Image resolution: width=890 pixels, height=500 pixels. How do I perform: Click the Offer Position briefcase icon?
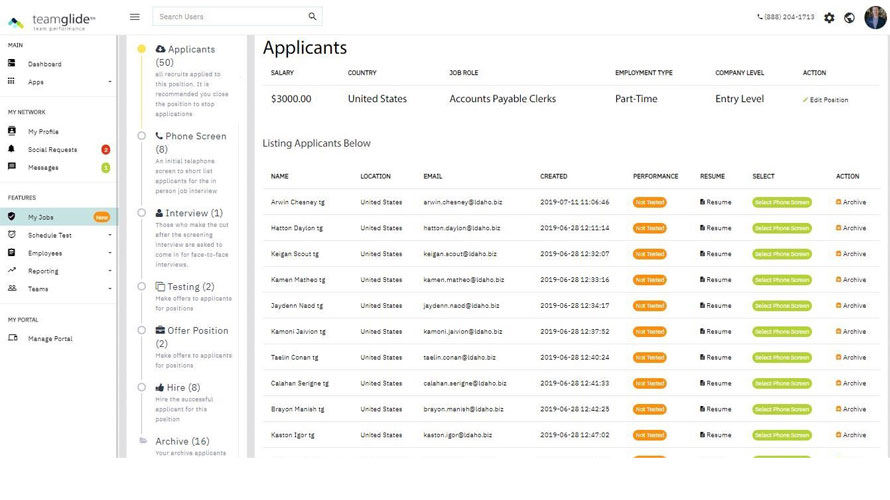click(x=160, y=330)
